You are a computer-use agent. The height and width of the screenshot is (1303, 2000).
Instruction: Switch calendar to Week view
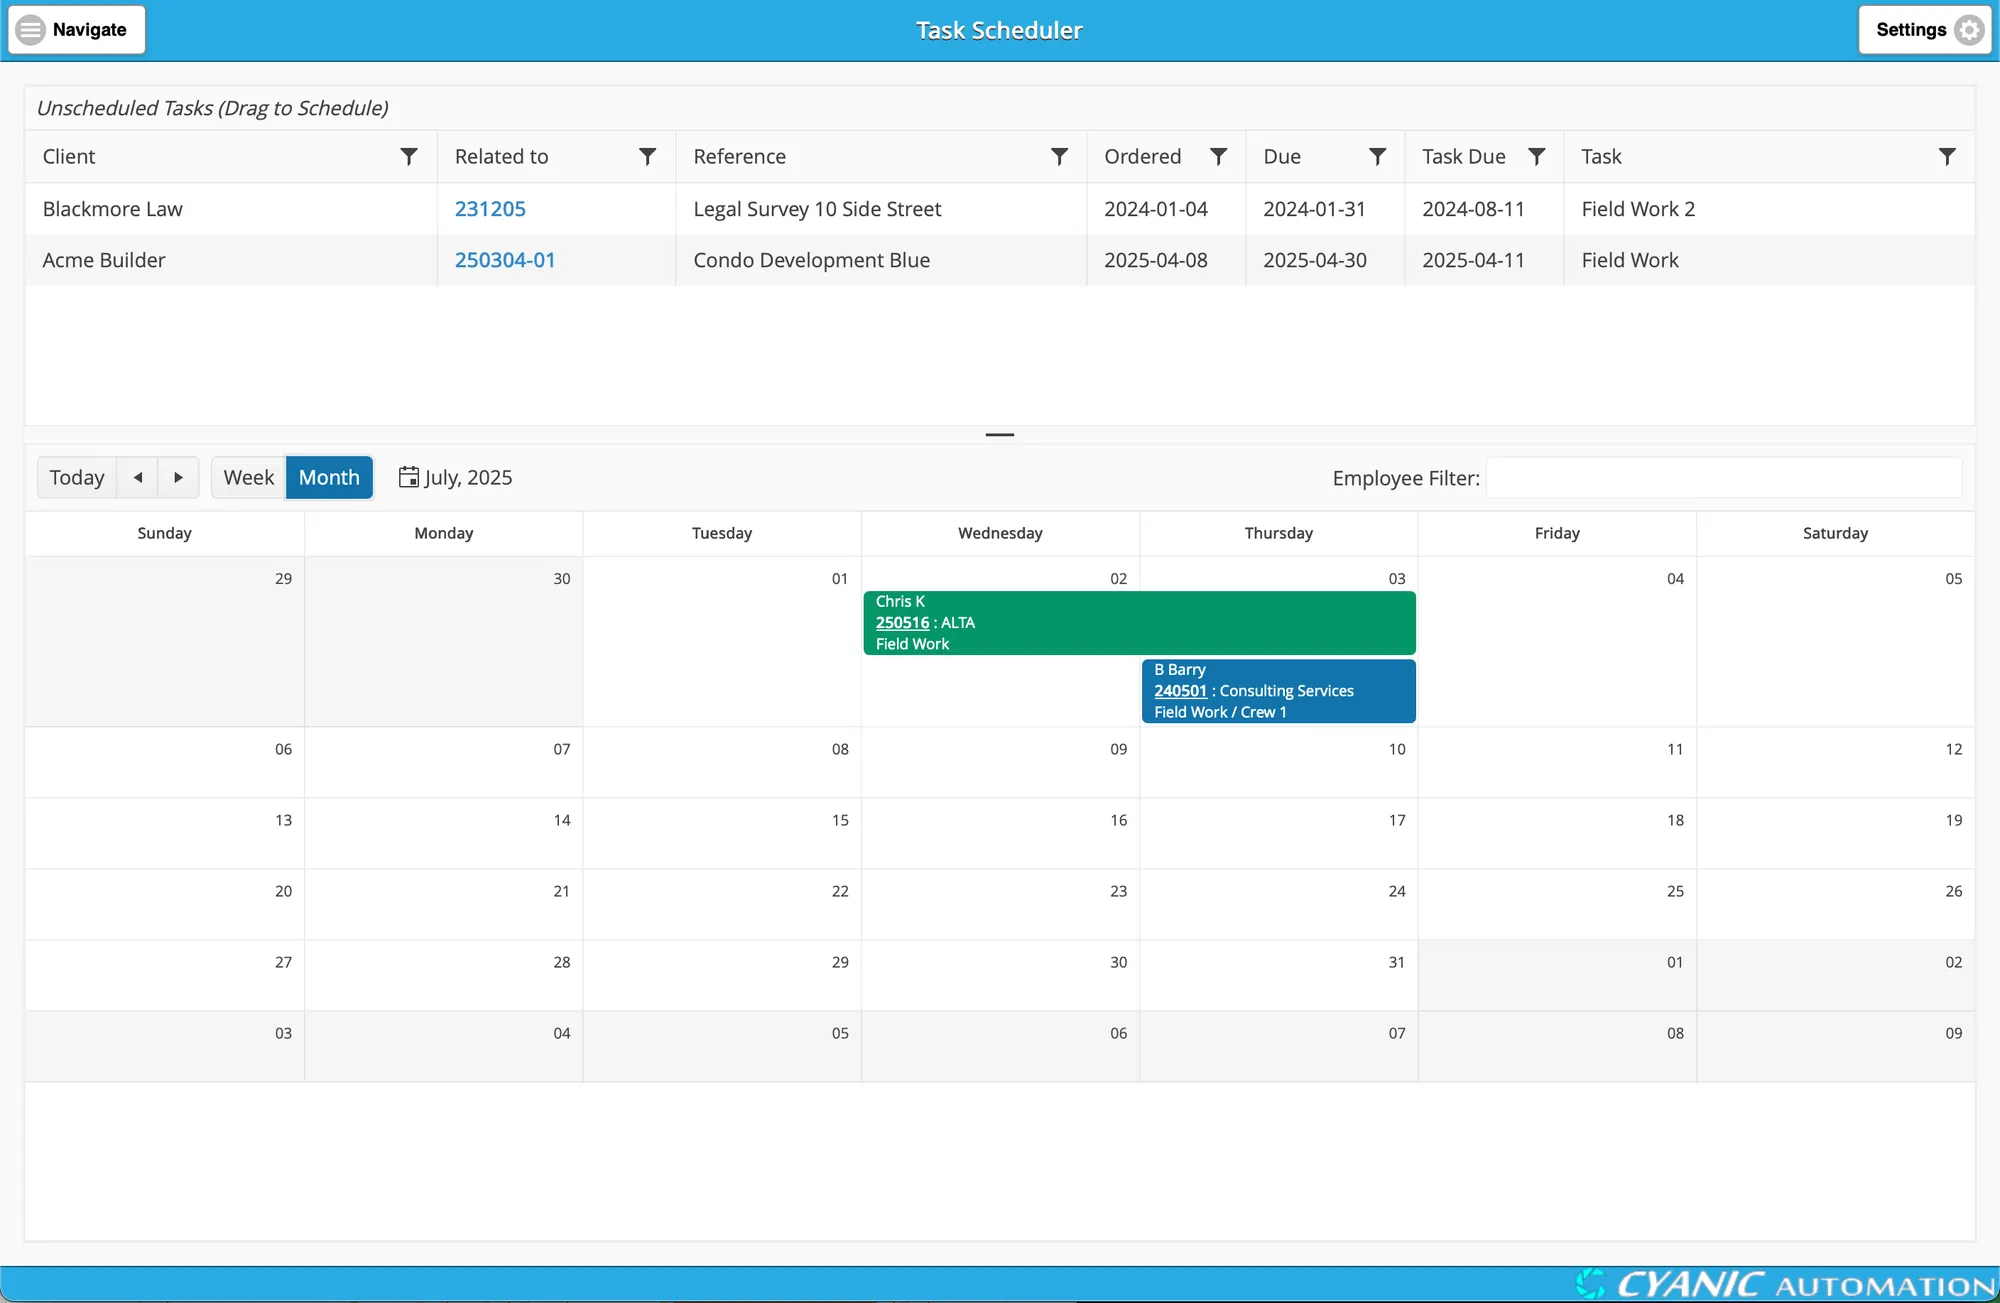[248, 477]
